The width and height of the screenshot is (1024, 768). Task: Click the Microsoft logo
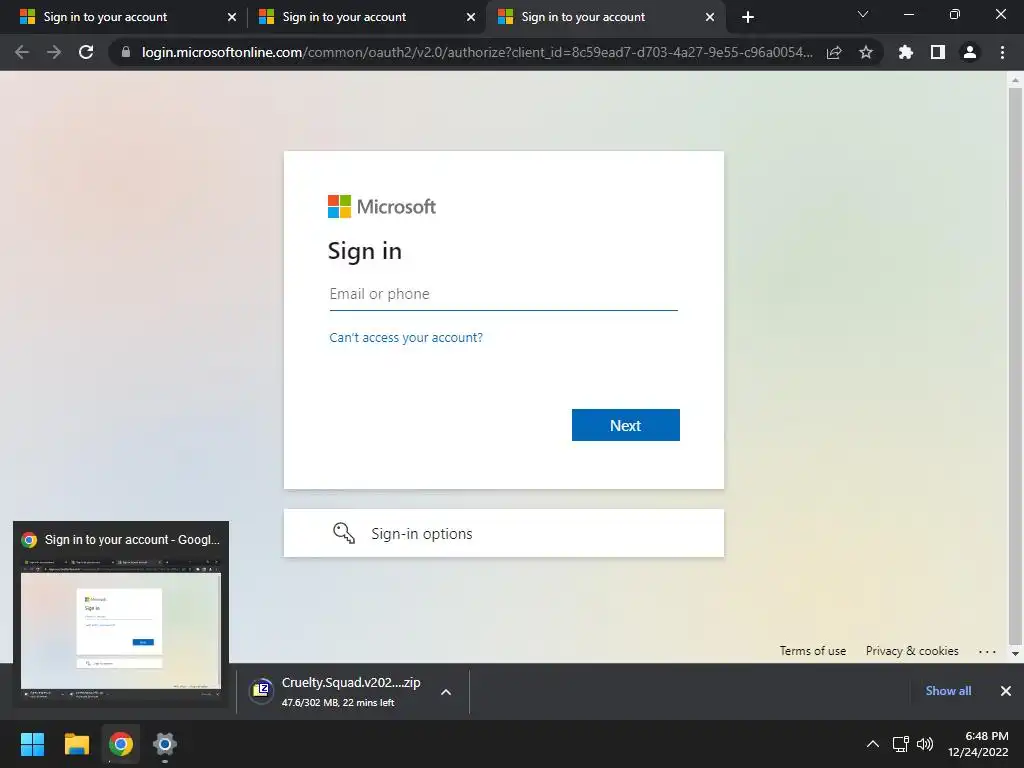point(382,206)
